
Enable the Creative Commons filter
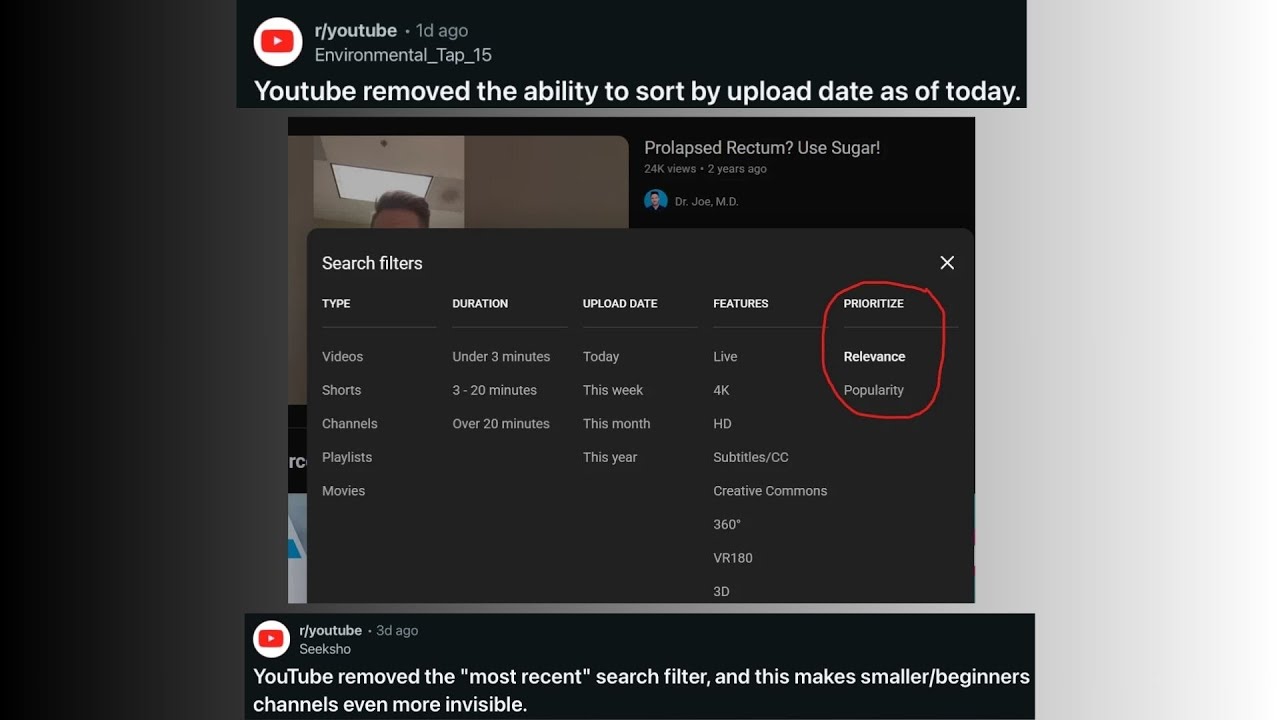[x=770, y=491]
